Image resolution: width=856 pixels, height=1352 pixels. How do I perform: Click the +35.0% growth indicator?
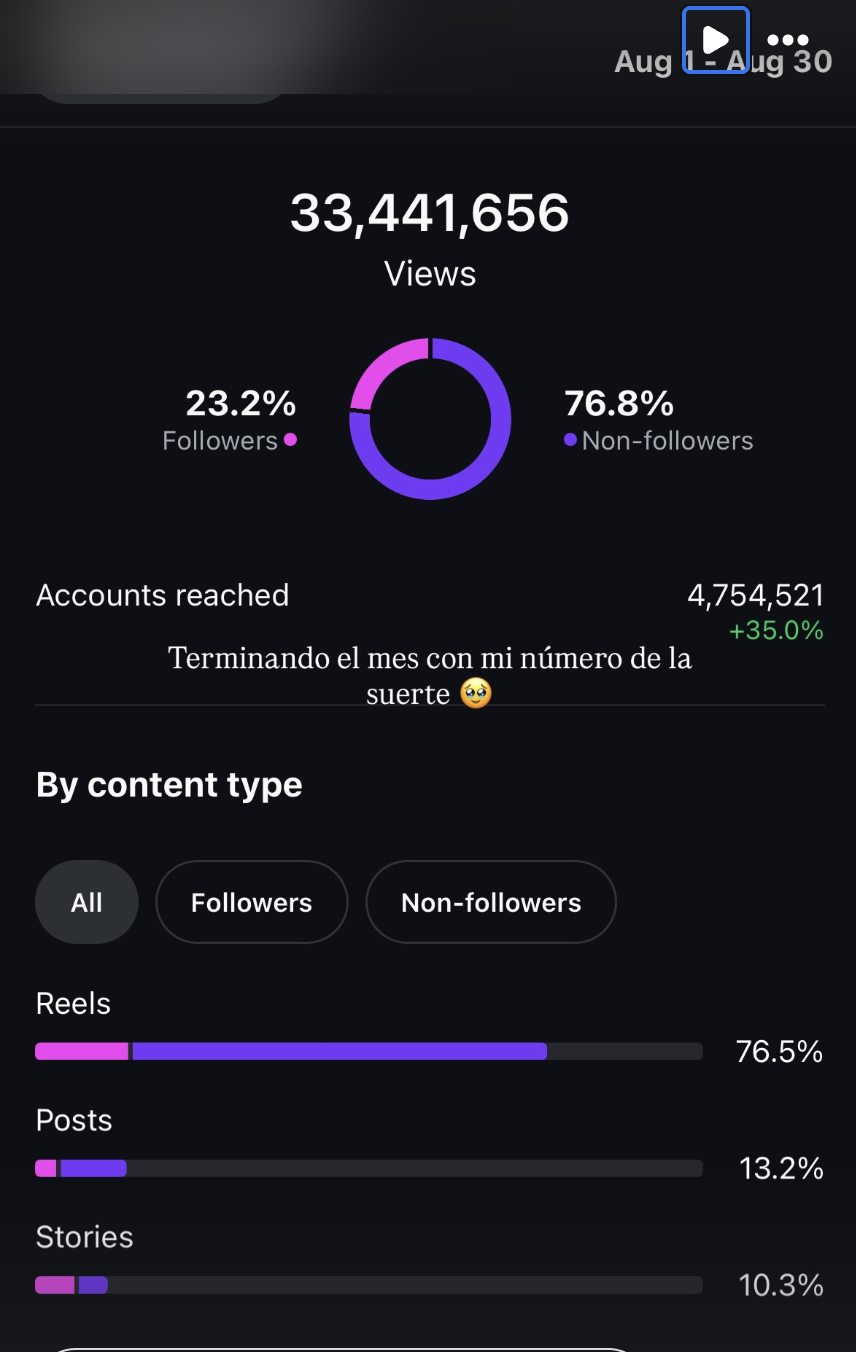pyautogui.click(x=776, y=631)
